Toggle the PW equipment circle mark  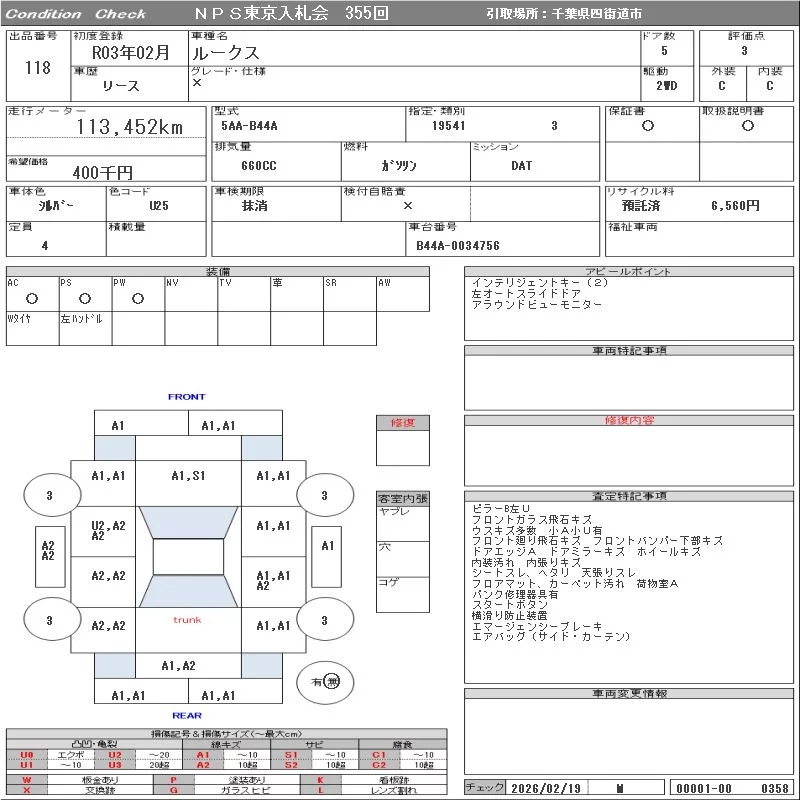[x=138, y=298]
